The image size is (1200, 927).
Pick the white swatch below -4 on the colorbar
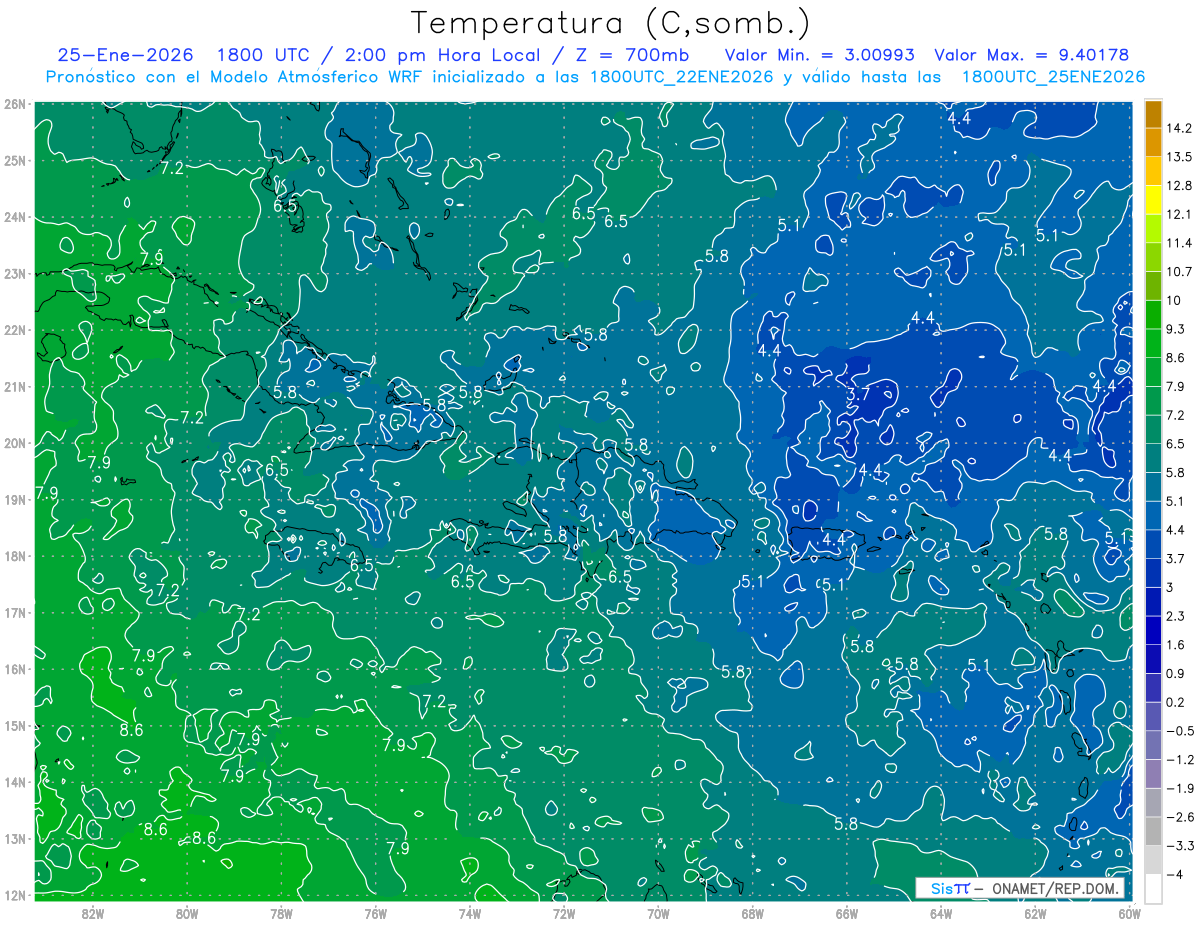click(1153, 888)
